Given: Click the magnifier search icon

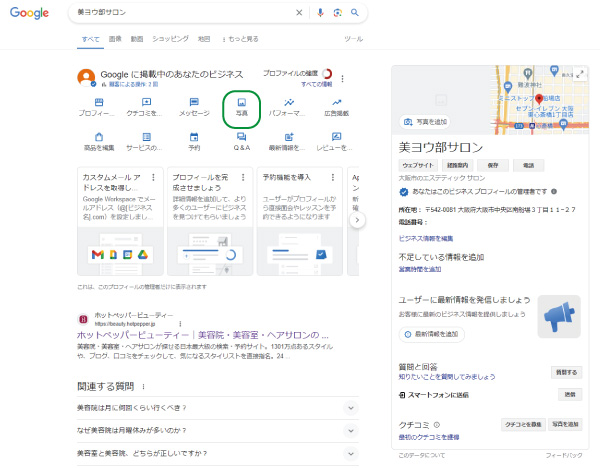Looking at the screenshot, I should (x=355, y=13).
